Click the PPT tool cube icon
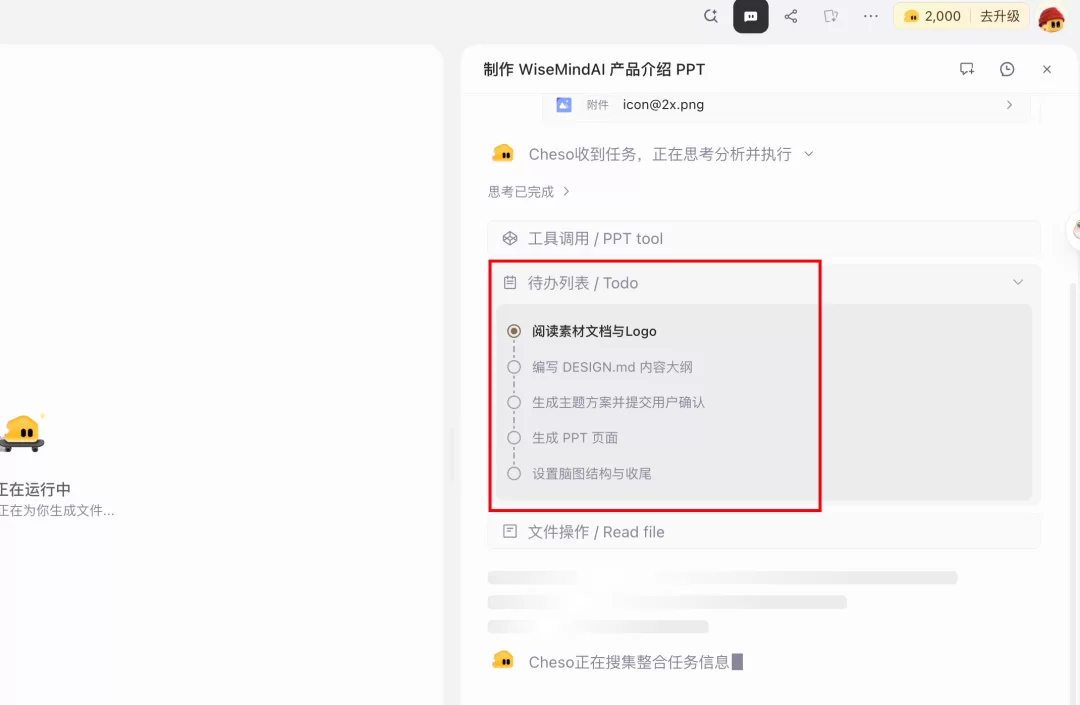1080x705 pixels. [x=510, y=238]
